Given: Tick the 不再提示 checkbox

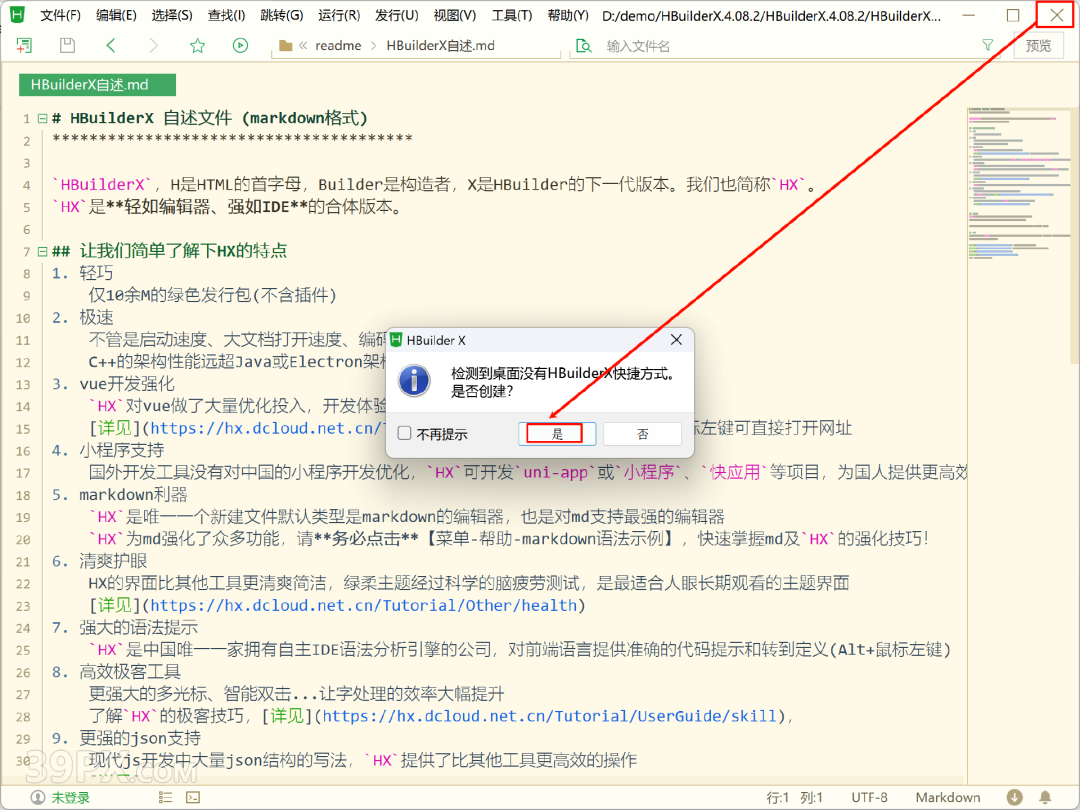Looking at the screenshot, I should [405, 433].
